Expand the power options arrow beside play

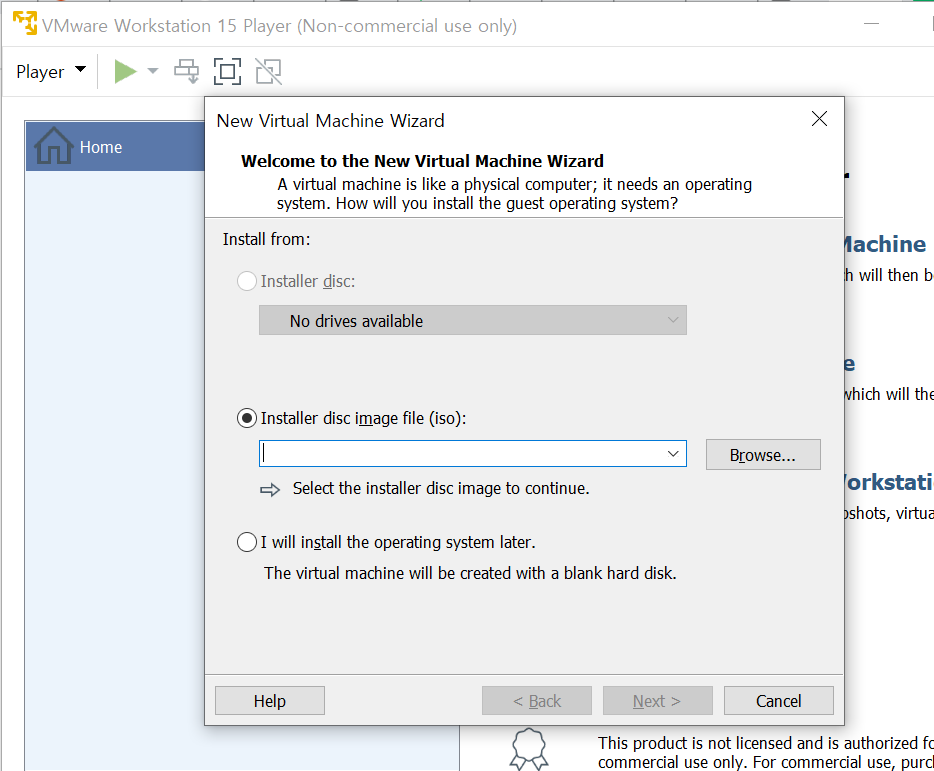pos(153,71)
